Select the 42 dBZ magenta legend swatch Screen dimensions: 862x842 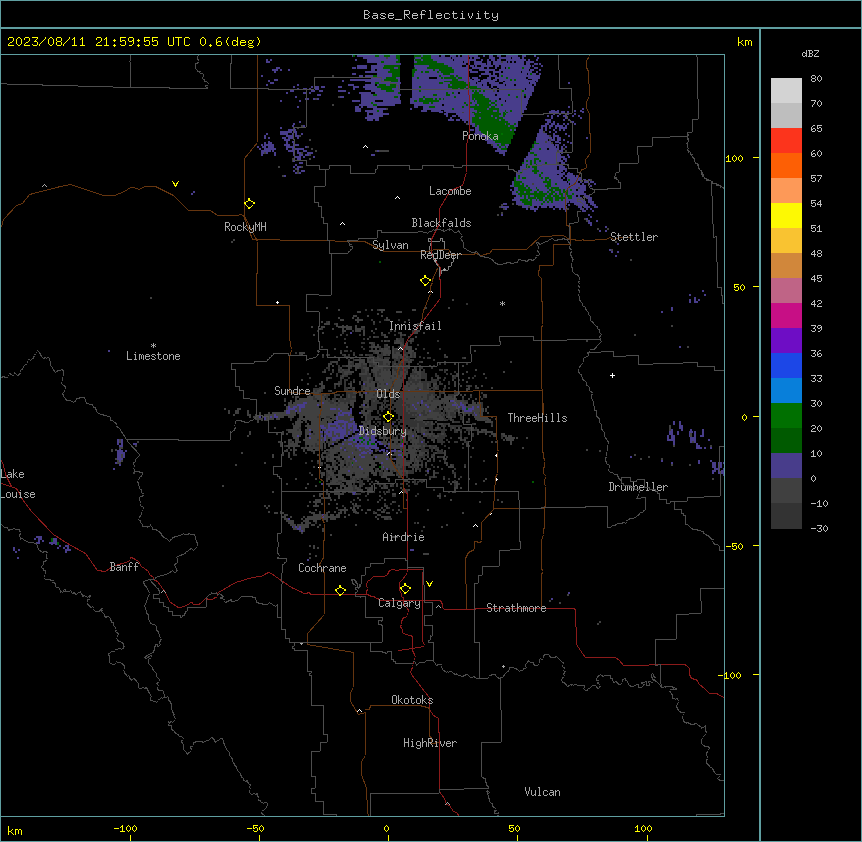point(786,315)
